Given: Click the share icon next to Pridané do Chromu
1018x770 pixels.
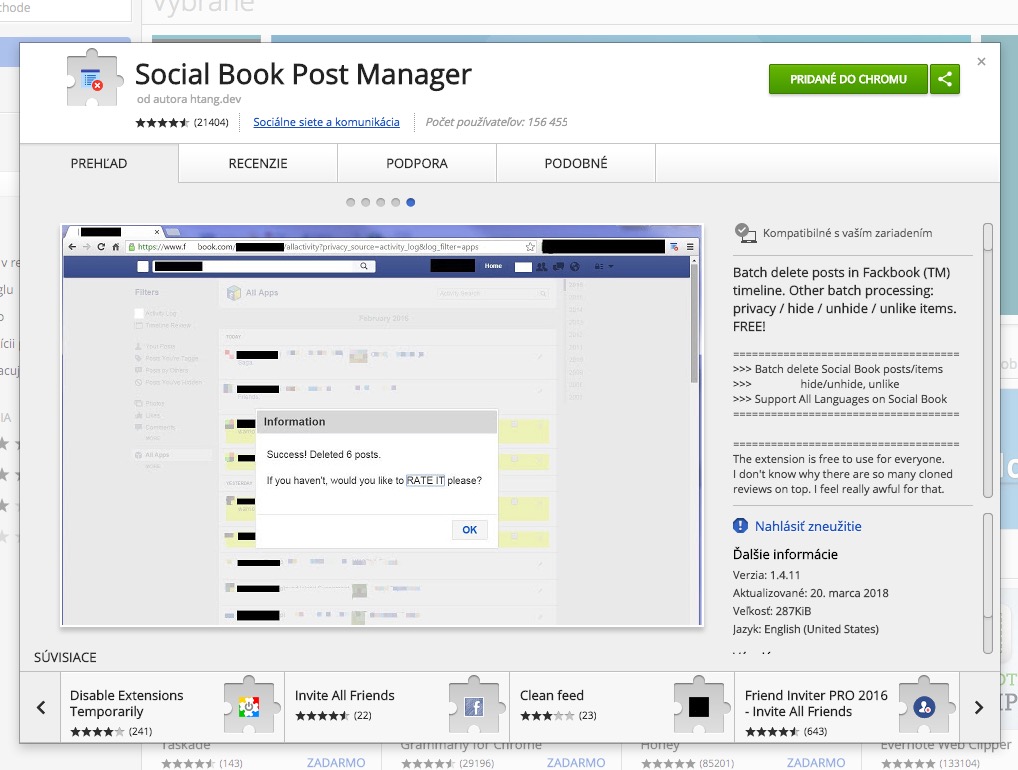Looking at the screenshot, I should tap(945, 79).
